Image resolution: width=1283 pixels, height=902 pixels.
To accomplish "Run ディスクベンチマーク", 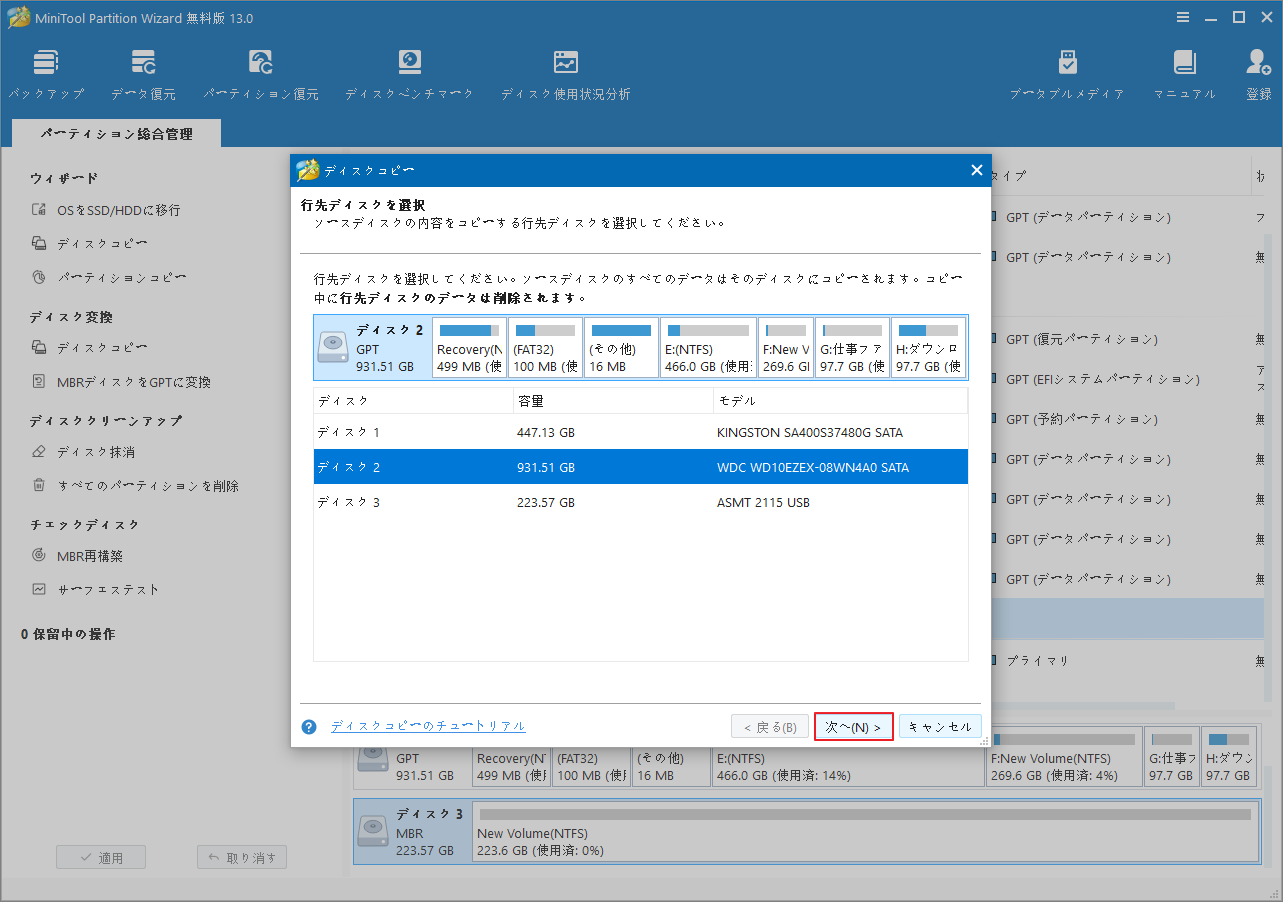I will pos(409,70).
